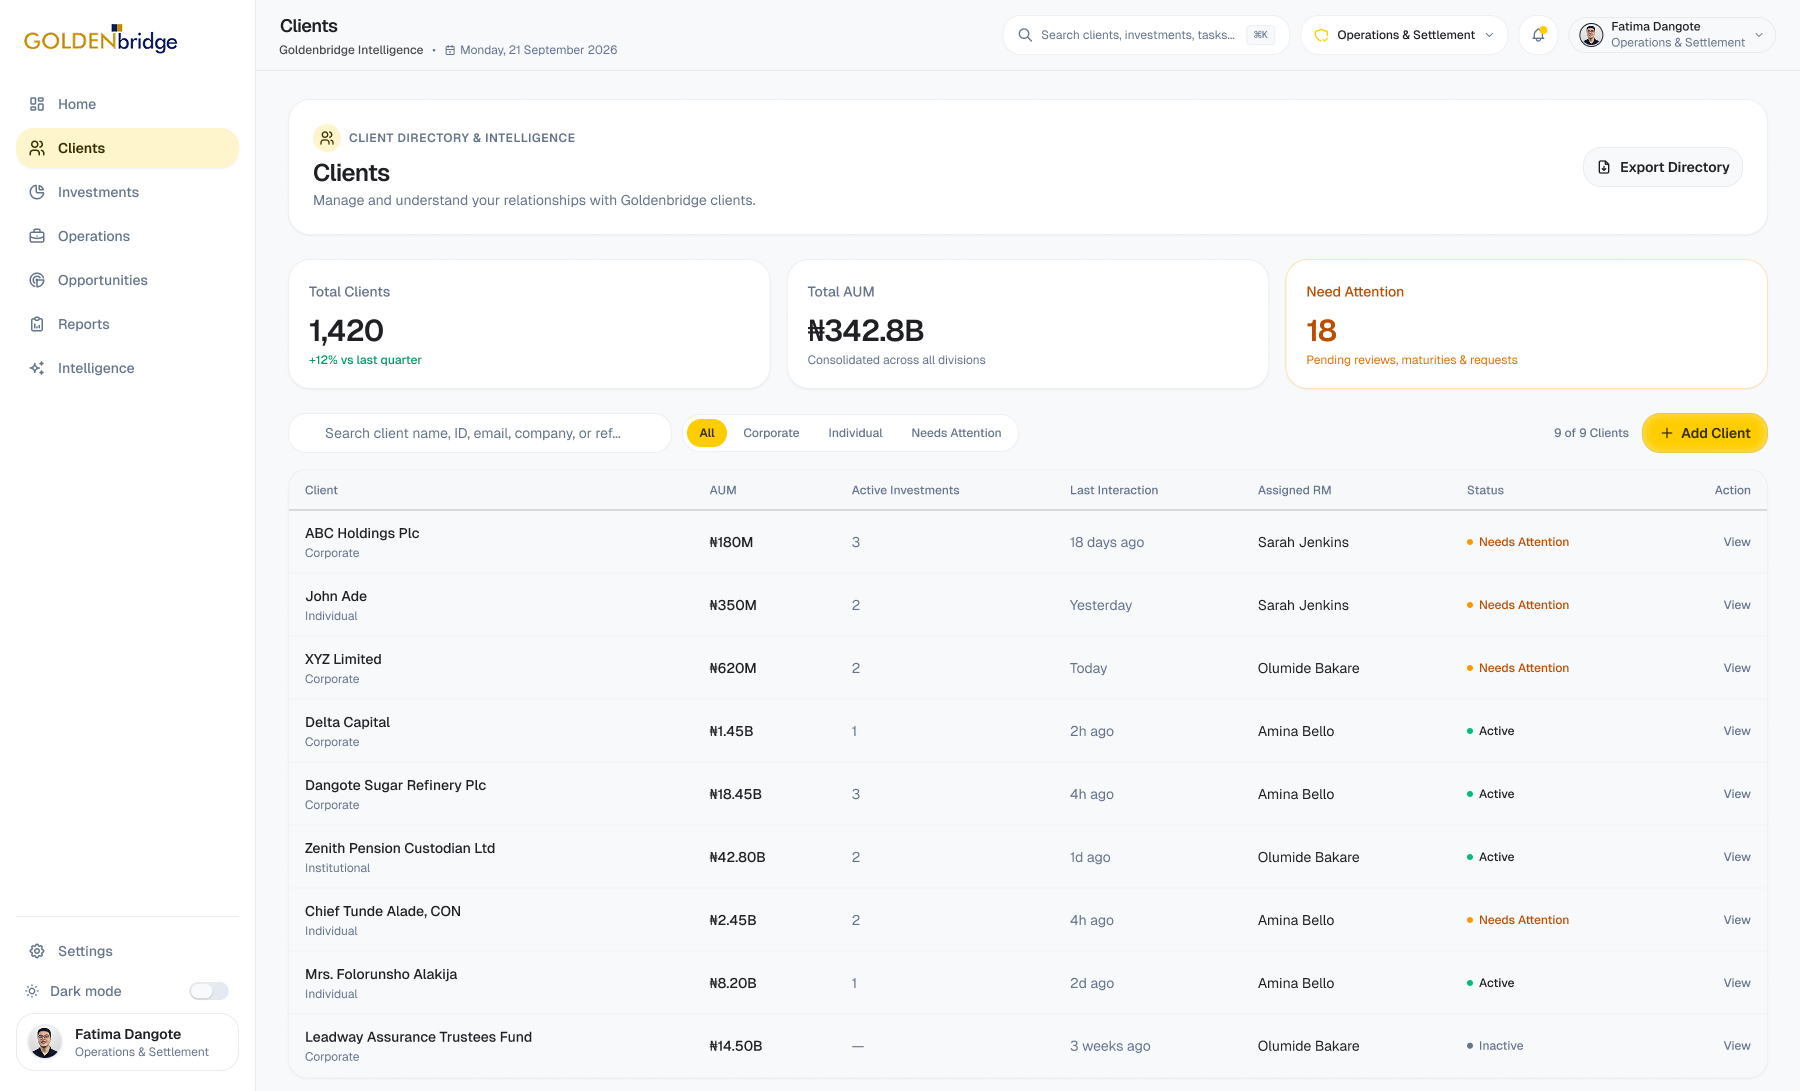The image size is (1800, 1091).
Task: Open Reports via the clipboard icon
Action: 37,324
